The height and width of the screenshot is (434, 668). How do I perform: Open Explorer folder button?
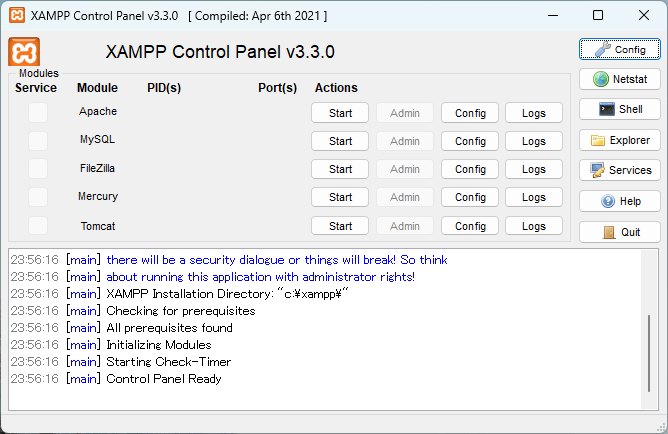(619, 140)
